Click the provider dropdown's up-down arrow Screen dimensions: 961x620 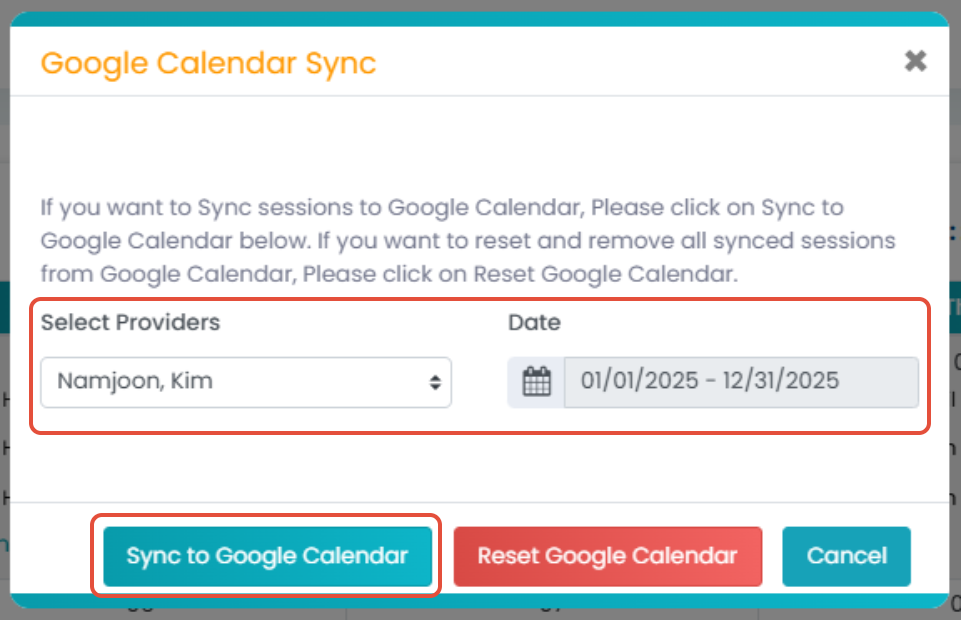[435, 382]
